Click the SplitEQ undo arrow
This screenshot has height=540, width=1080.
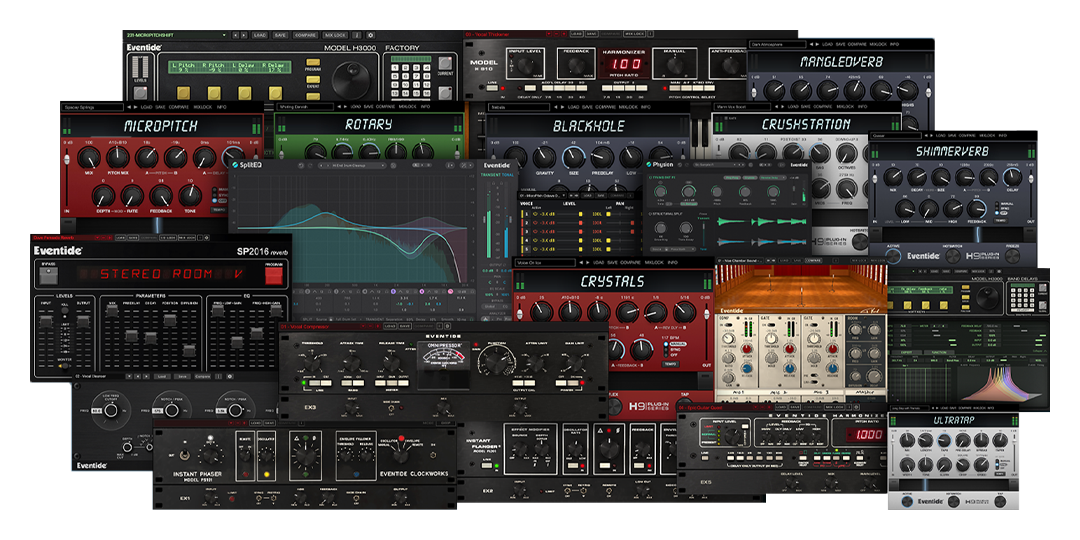pyautogui.click(x=301, y=165)
